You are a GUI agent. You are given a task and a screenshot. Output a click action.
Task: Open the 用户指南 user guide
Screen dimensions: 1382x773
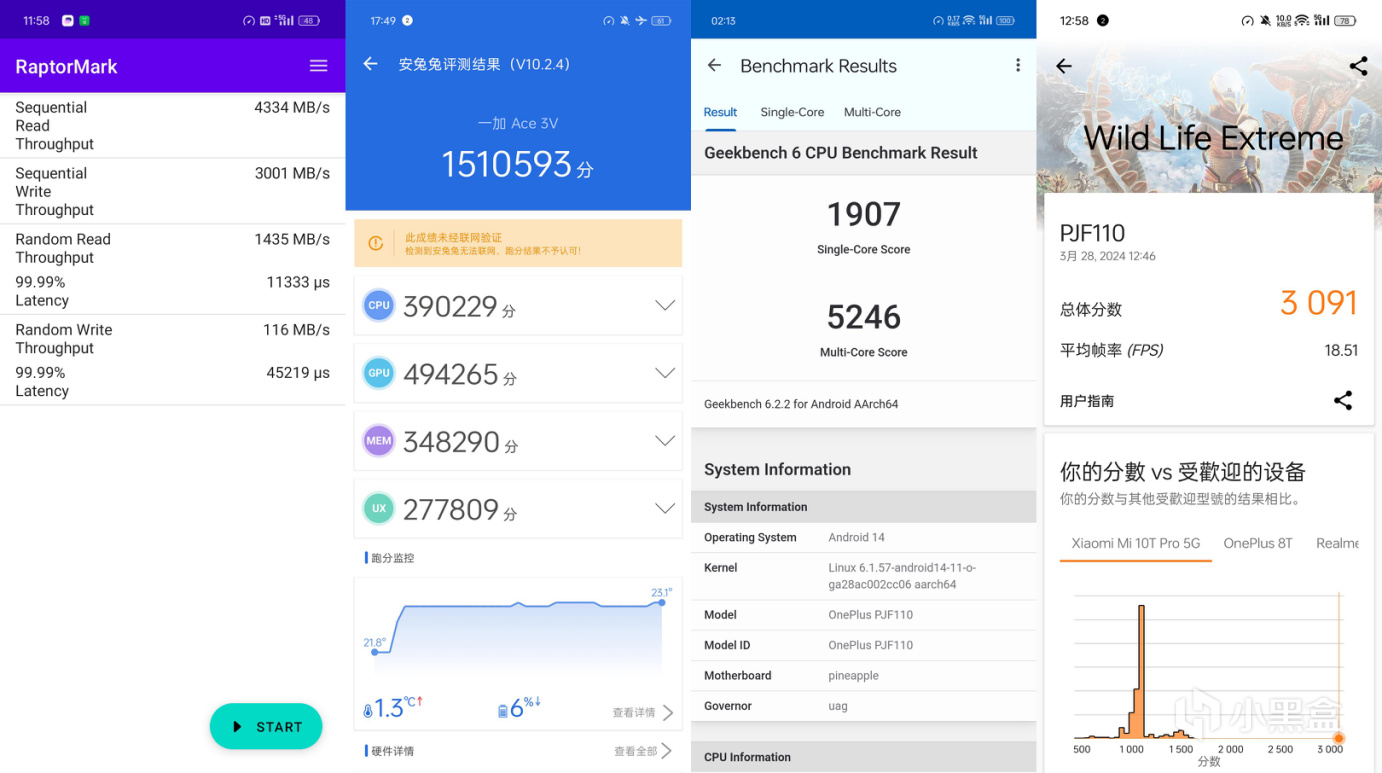[1087, 401]
